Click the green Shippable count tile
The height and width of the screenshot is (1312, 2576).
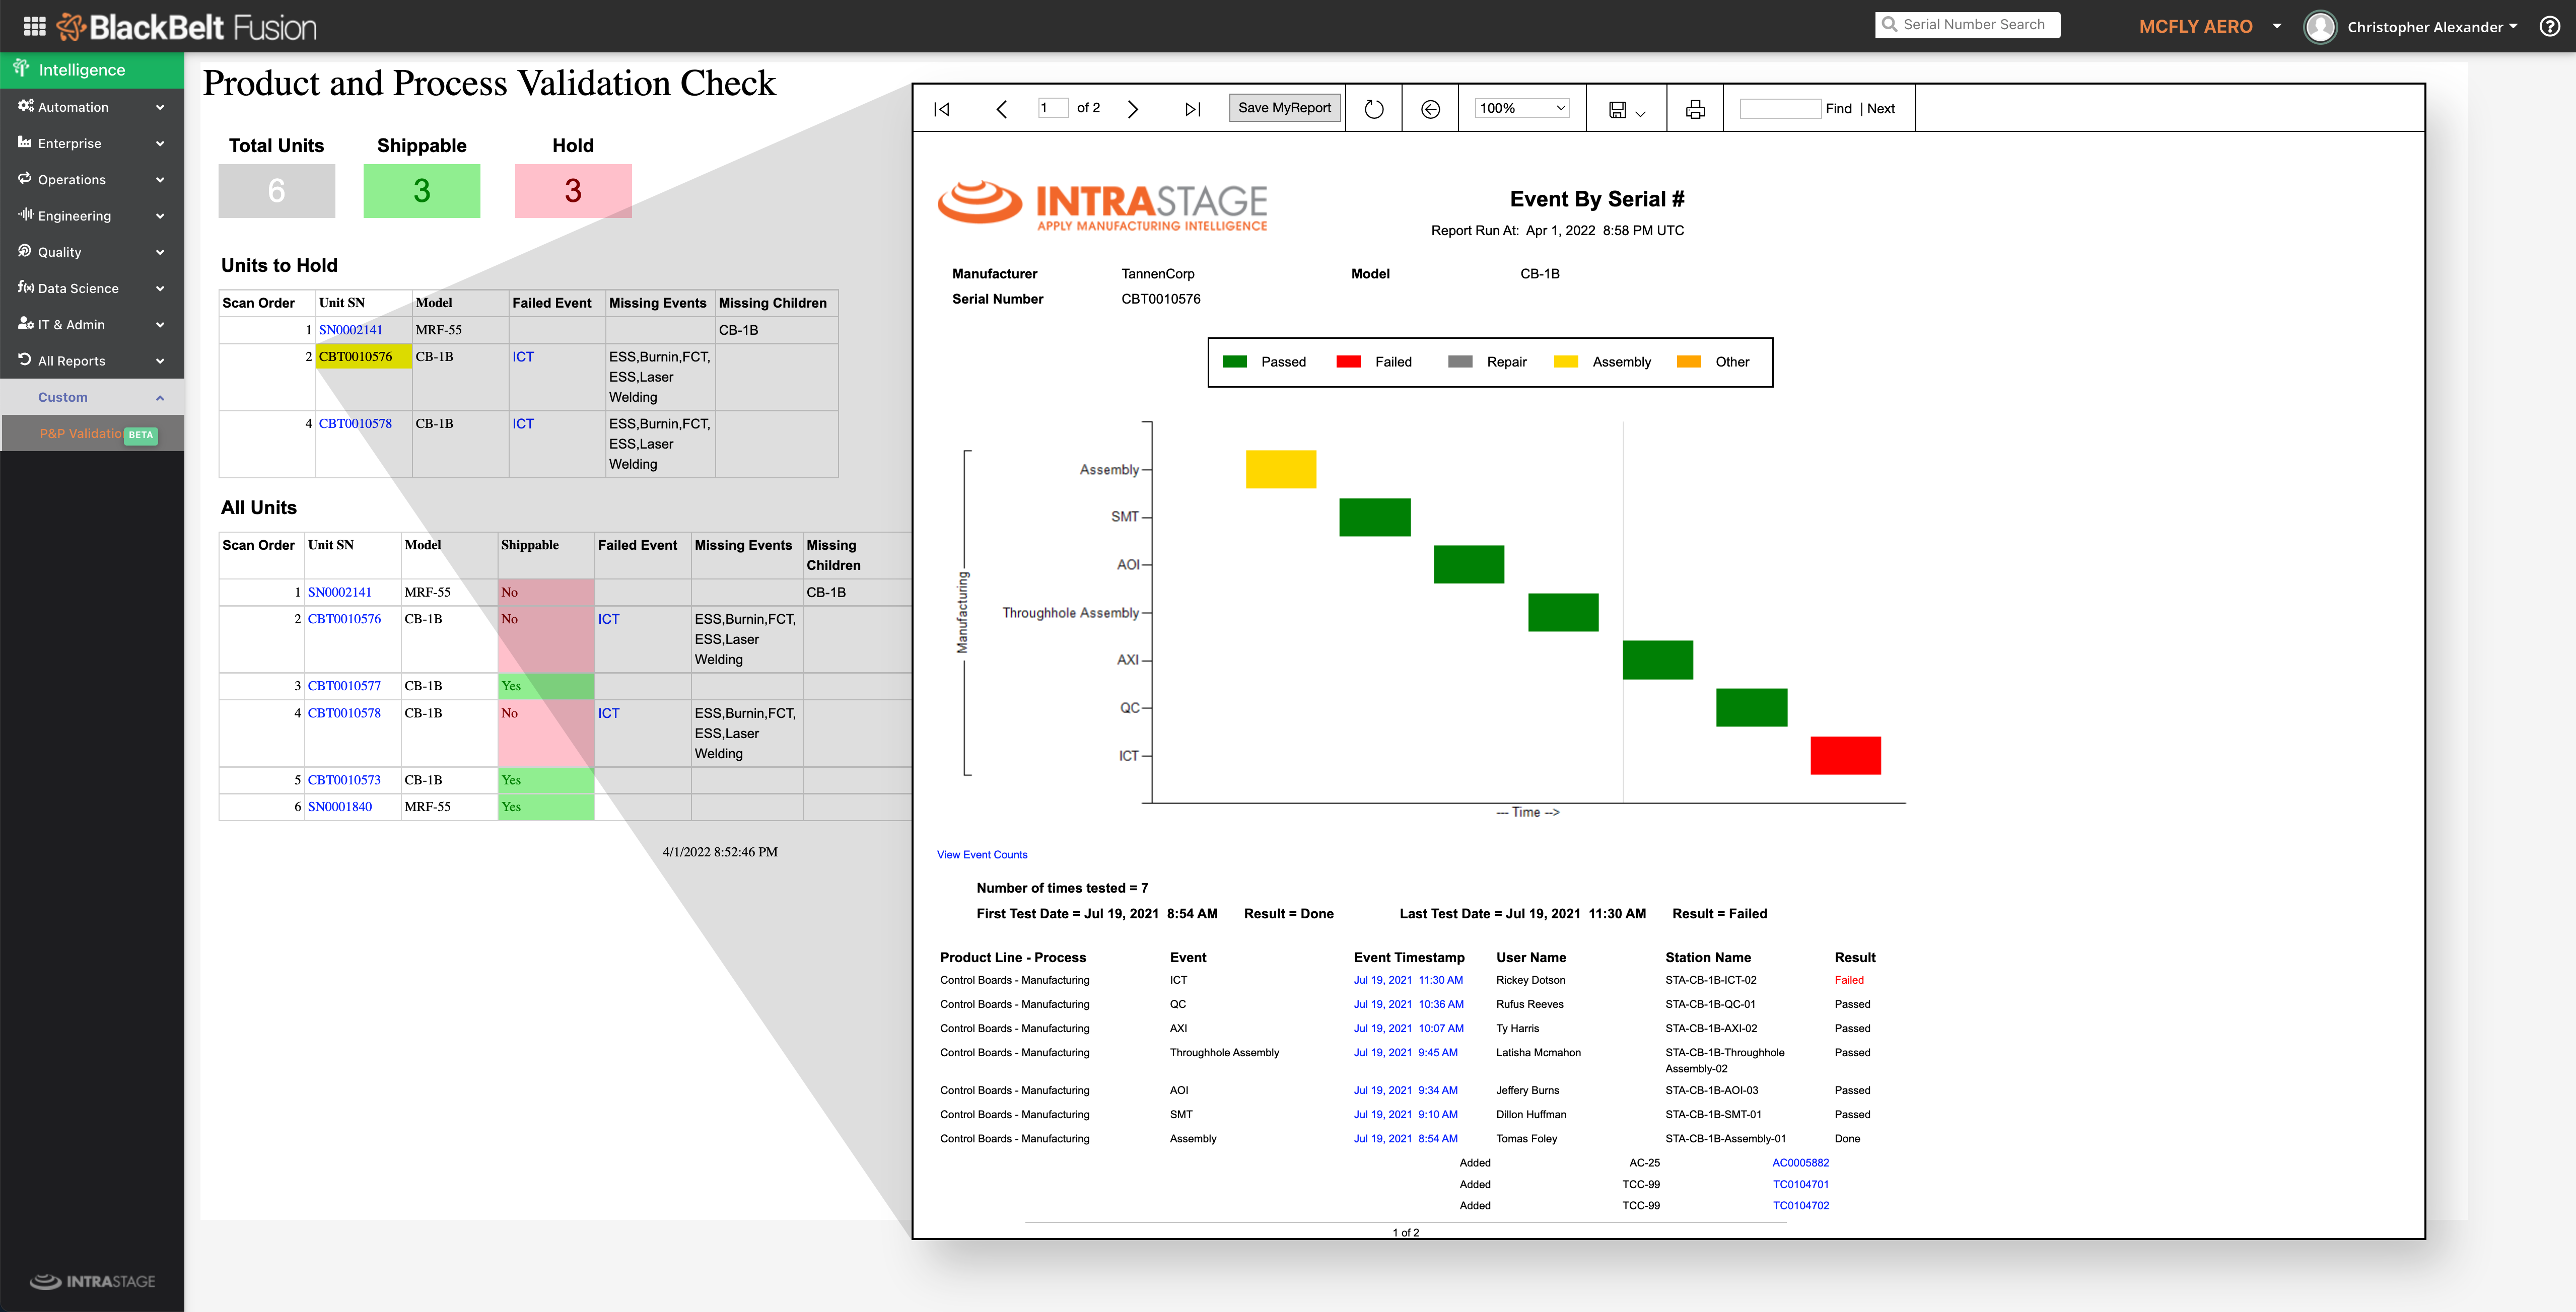tap(421, 191)
